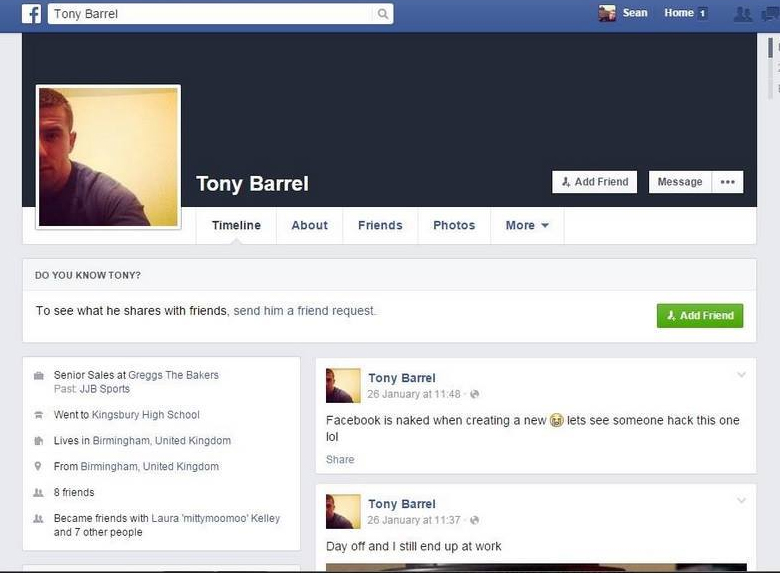
Task: Click send him a friend request link
Action: pyautogui.click(x=304, y=311)
